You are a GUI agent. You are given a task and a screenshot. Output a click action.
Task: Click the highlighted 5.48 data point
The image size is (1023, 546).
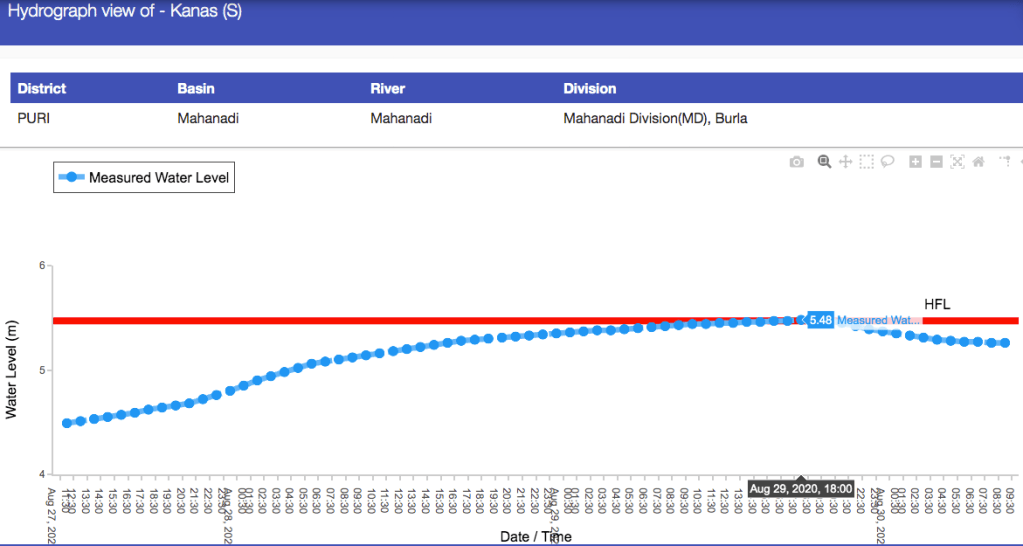pyautogui.click(x=800, y=320)
